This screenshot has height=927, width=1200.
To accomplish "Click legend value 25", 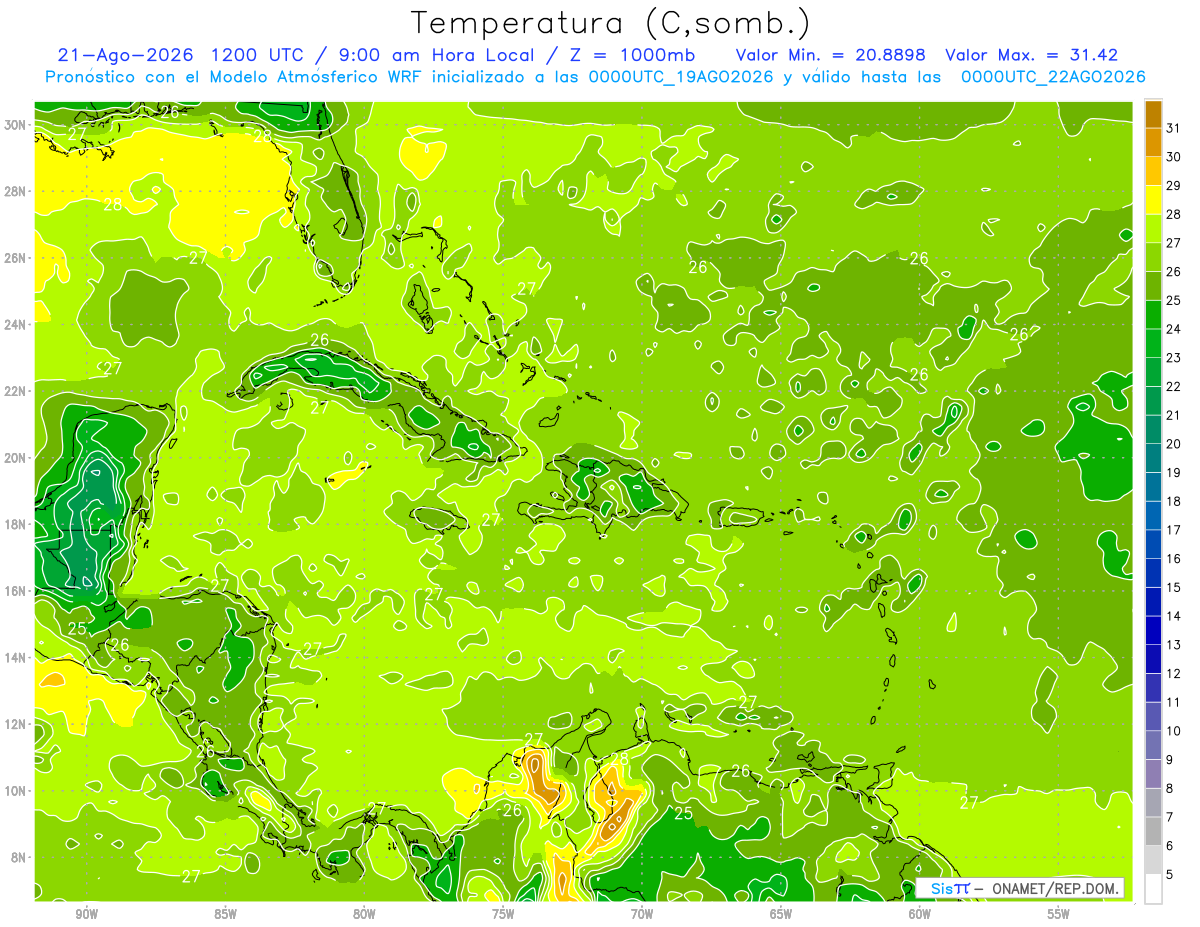I will [1174, 300].
